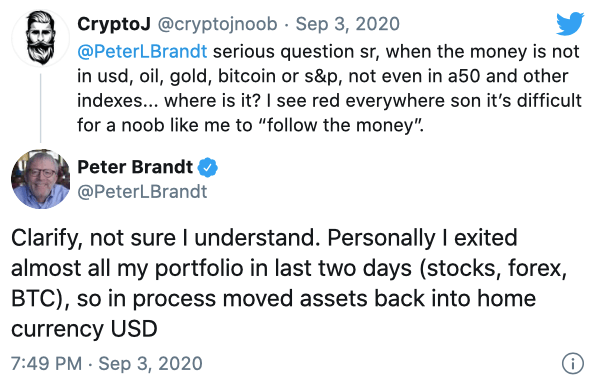Open the Peter Brandt display name
This screenshot has height=388, width=595.
coord(135,167)
